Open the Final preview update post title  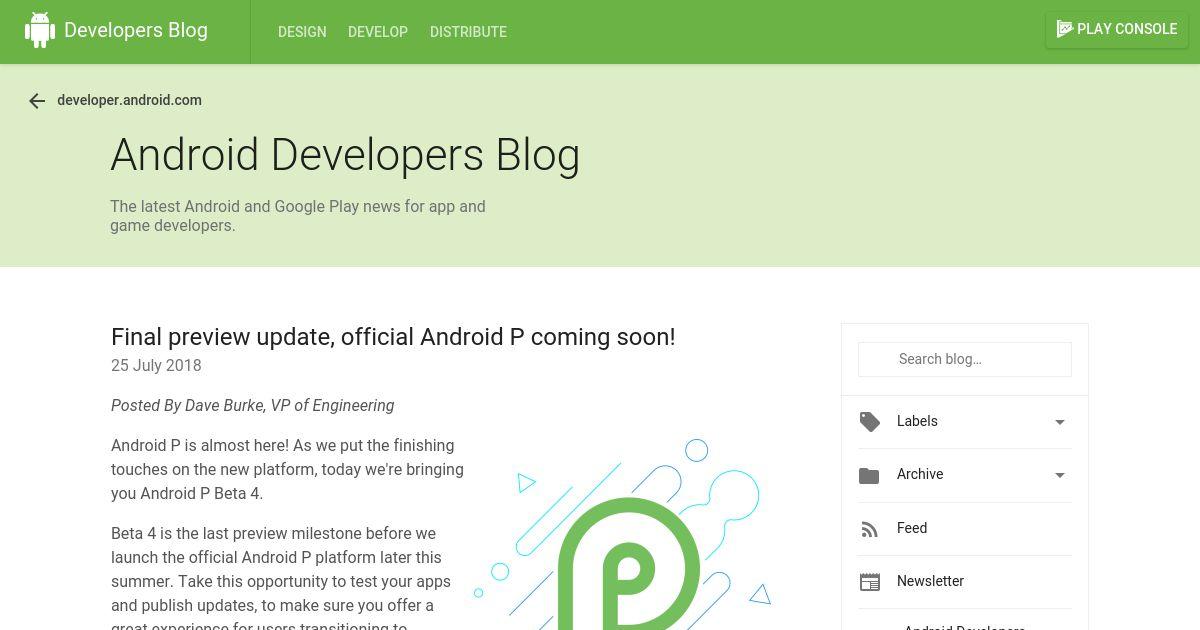coord(393,337)
